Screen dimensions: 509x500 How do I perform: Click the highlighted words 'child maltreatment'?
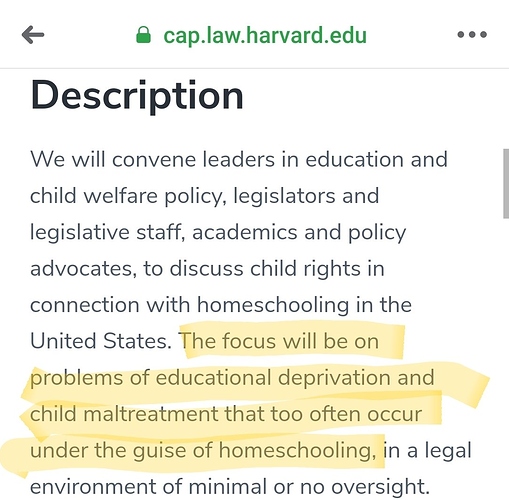[124, 414]
